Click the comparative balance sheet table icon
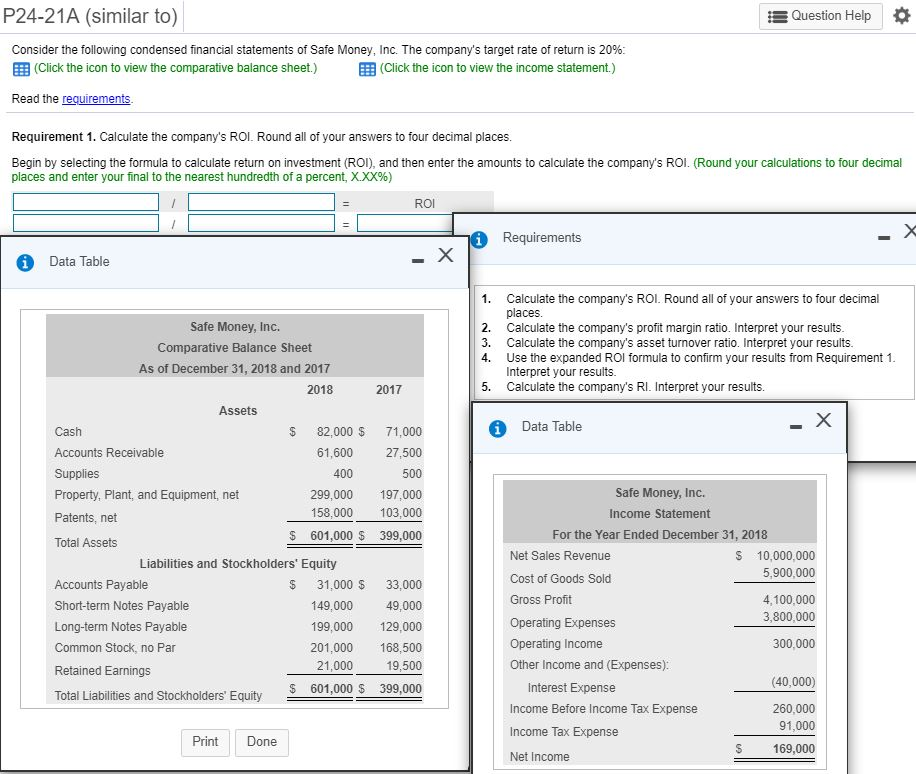The image size is (916, 774). tap(21, 69)
